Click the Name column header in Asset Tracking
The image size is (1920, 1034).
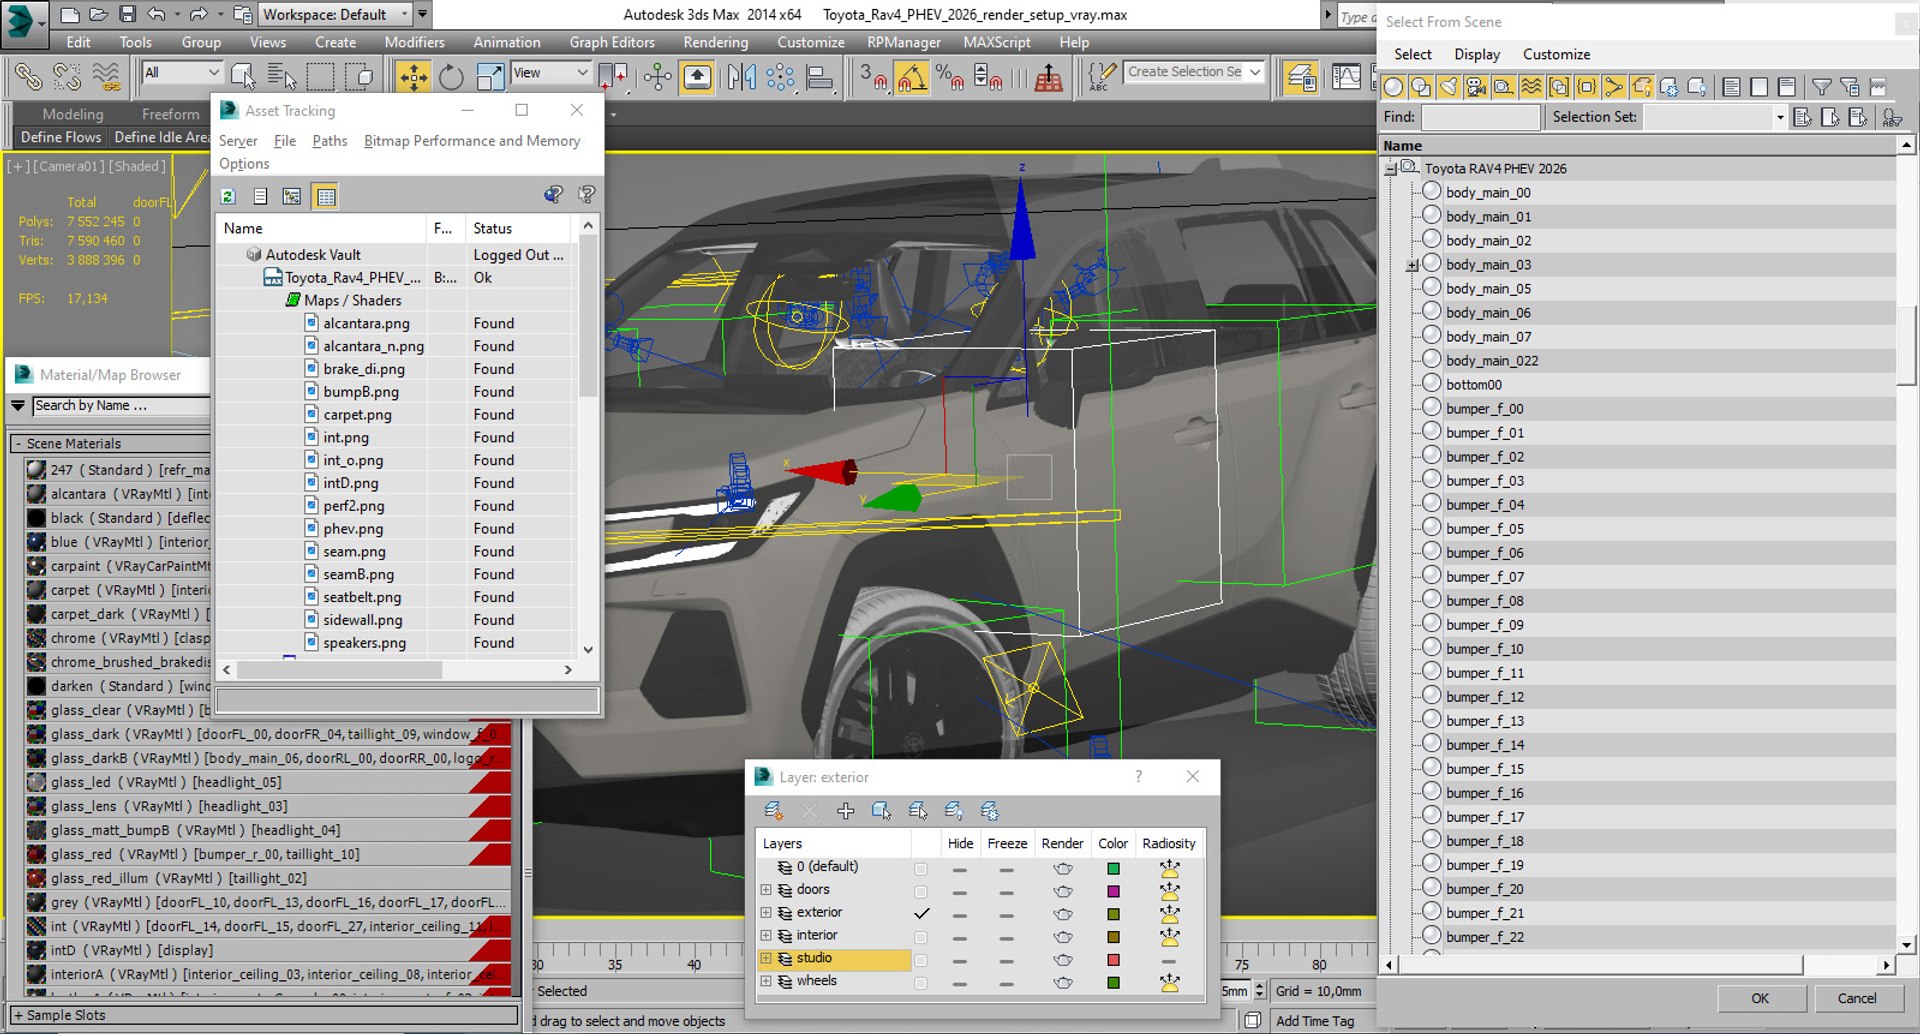pos(321,228)
